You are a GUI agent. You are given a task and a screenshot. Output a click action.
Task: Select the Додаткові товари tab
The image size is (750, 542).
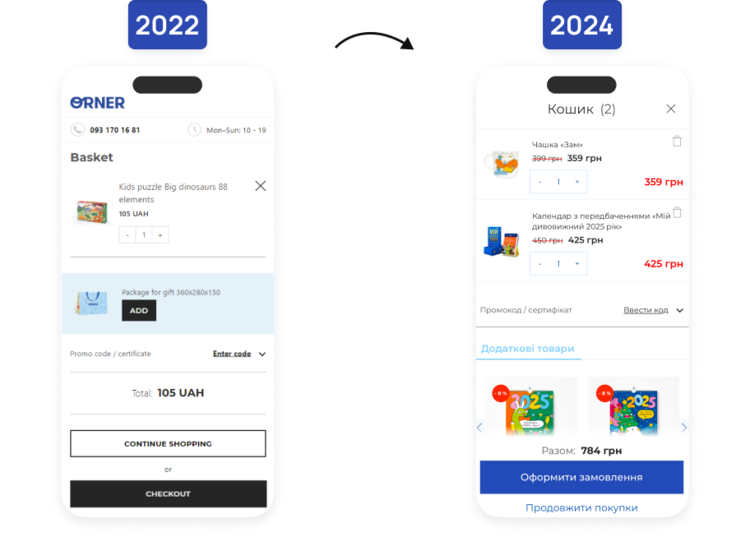coord(528,349)
